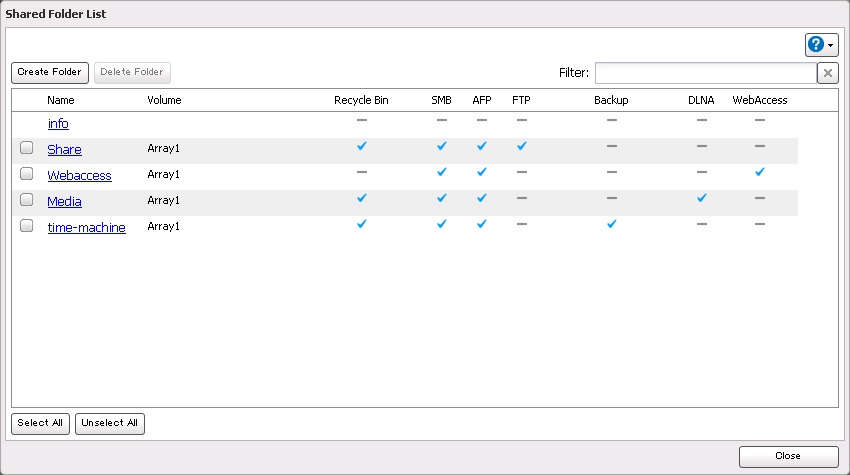Select the Media row checkbox
The height and width of the screenshot is (475, 850).
click(x=27, y=201)
